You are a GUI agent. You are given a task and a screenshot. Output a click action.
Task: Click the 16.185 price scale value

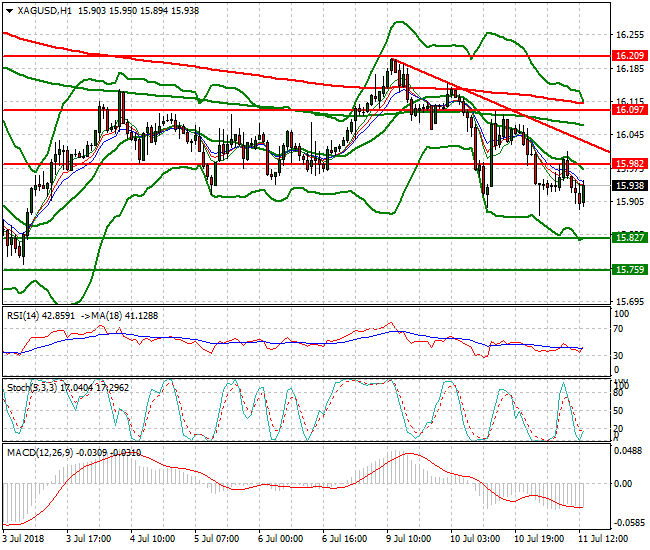(x=630, y=69)
